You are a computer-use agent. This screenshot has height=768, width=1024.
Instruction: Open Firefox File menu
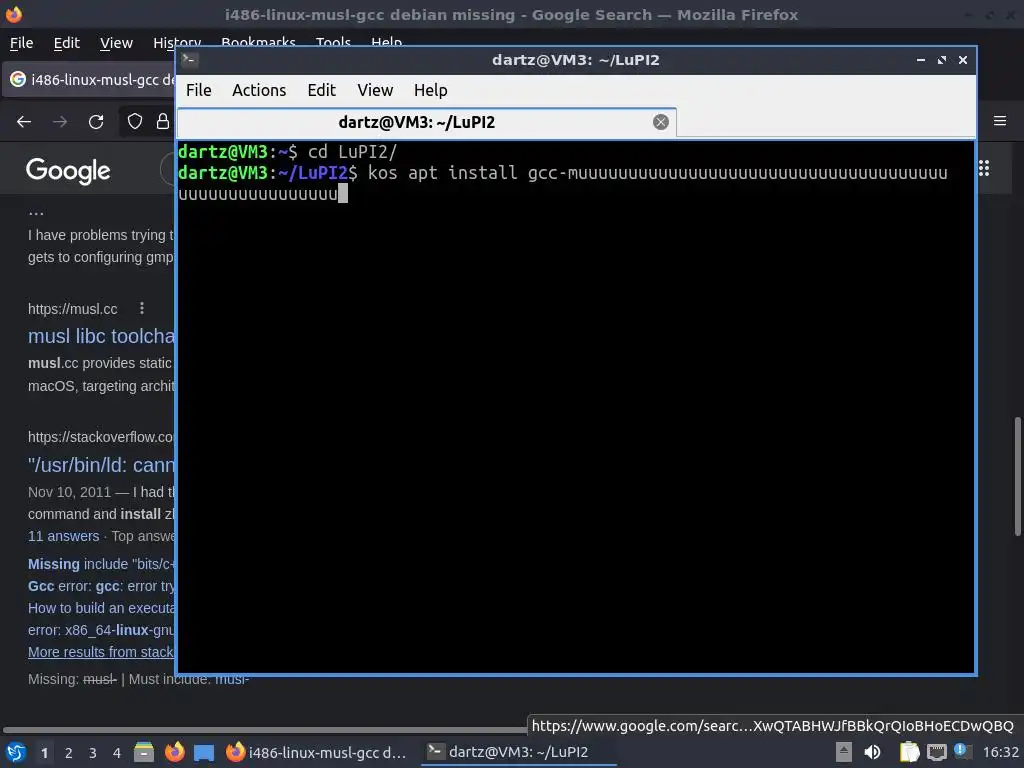tap(22, 43)
